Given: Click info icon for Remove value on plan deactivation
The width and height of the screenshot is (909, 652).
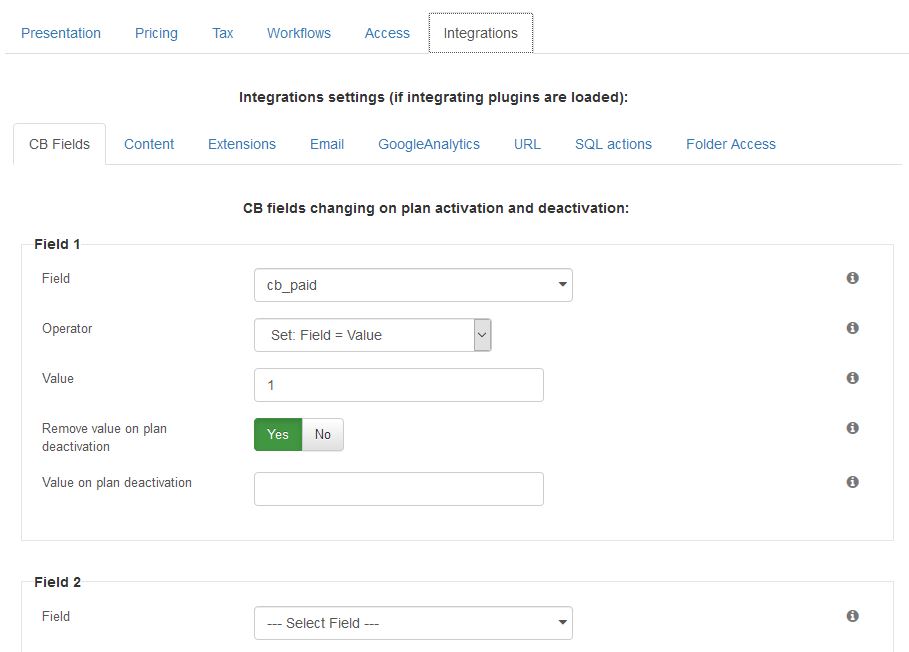Looking at the screenshot, I should point(852,428).
